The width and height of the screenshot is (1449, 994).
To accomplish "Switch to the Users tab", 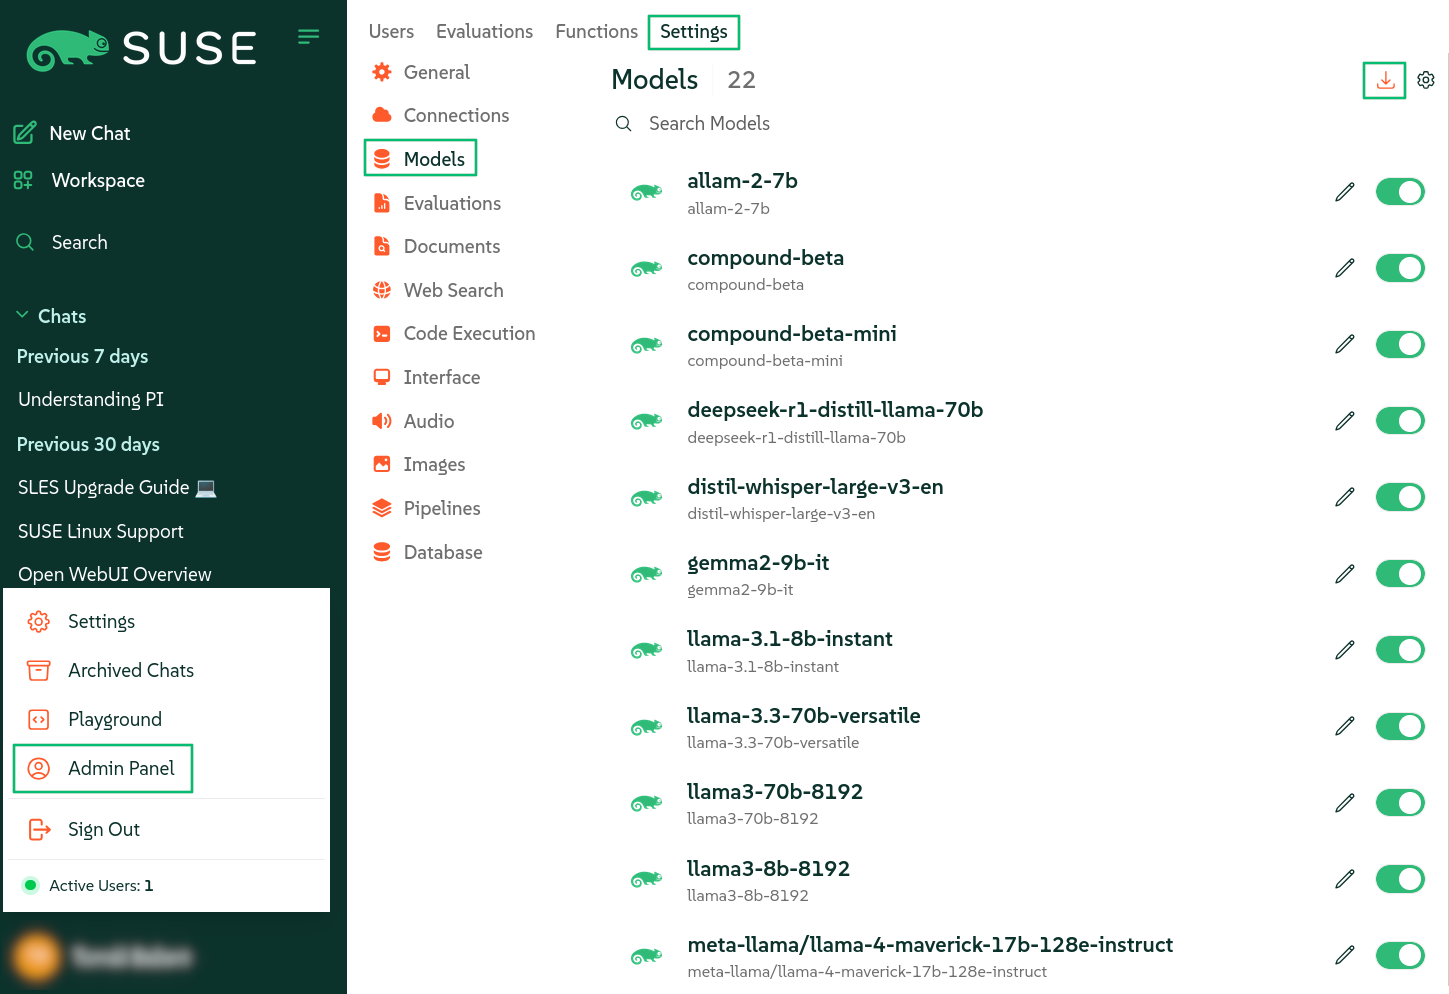I will pos(391,32).
